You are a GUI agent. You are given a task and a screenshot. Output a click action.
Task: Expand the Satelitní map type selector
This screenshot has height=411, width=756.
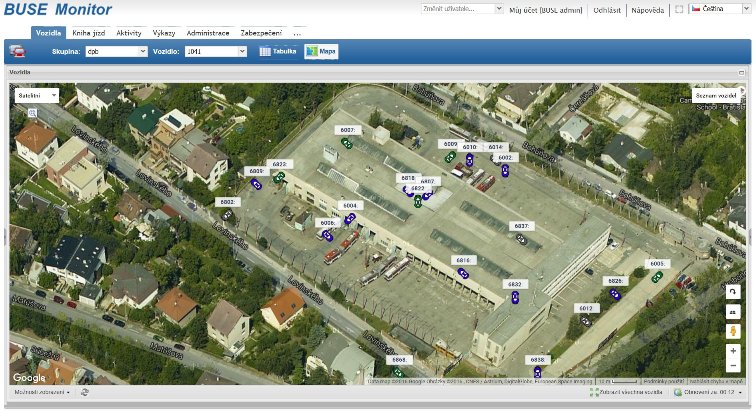pos(37,95)
